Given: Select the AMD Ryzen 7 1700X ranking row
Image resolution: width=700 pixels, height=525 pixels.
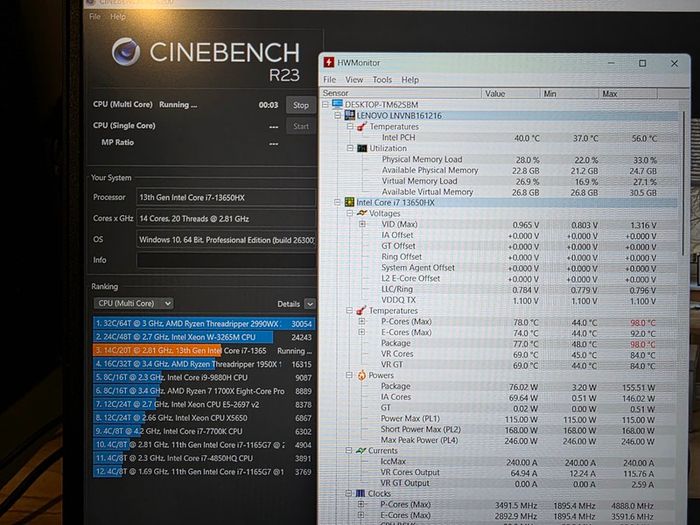Looking at the screenshot, I should click(x=204, y=391).
